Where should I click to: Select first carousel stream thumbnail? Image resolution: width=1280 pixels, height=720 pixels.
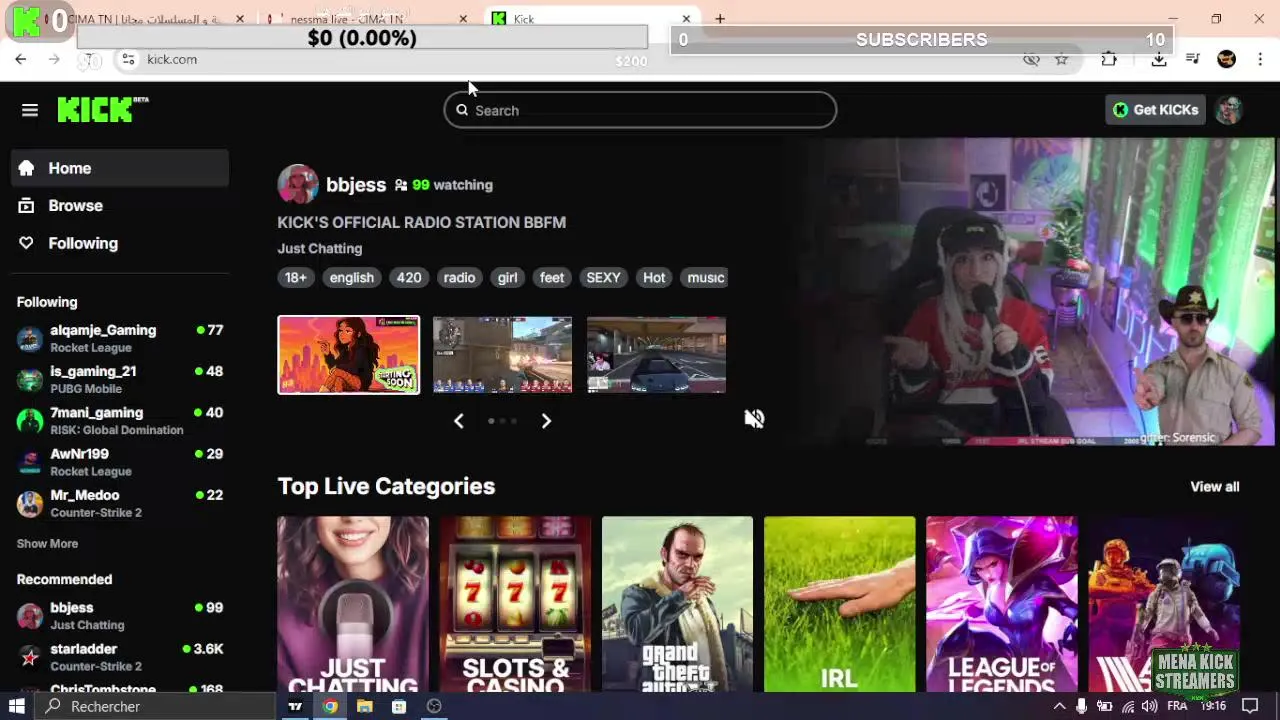pyautogui.click(x=349, y=355)
